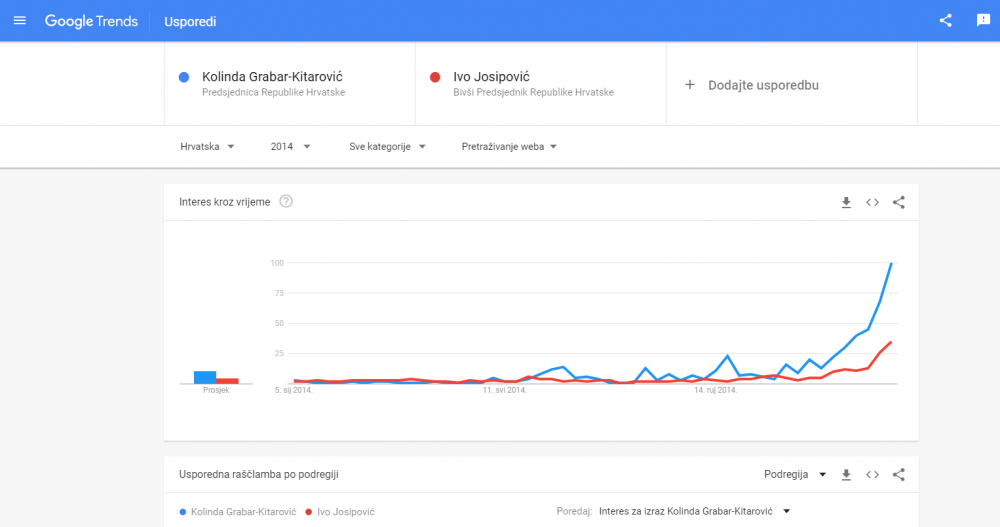The image size is (1000, 527).
Task: Share the Interes kroz vrijeme chart
Action: coord(899,203)
